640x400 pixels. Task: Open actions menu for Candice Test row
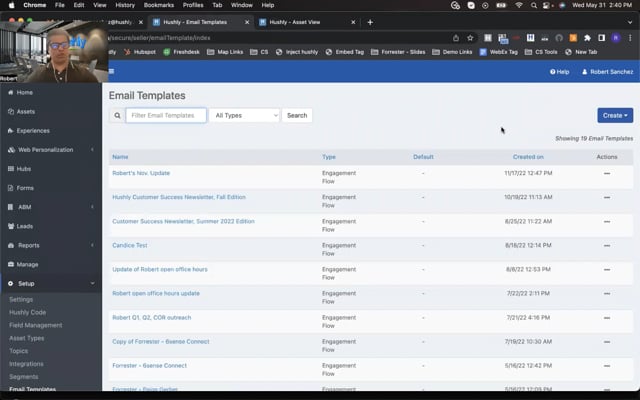click(x=606, y=245)
